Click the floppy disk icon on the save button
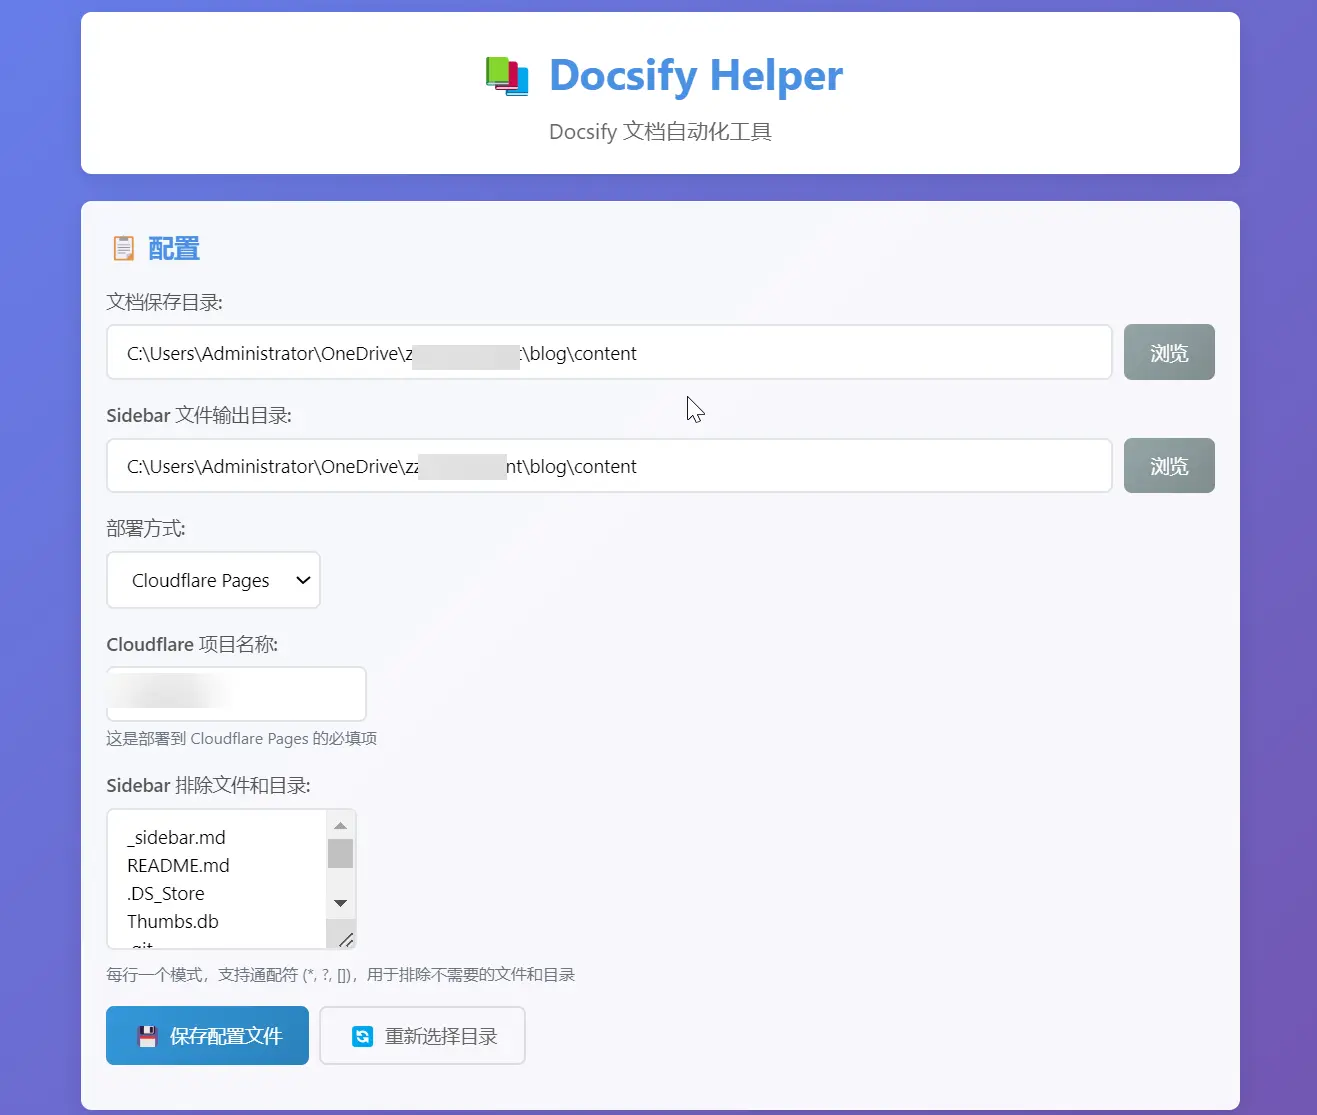 tap(147, 1036)
